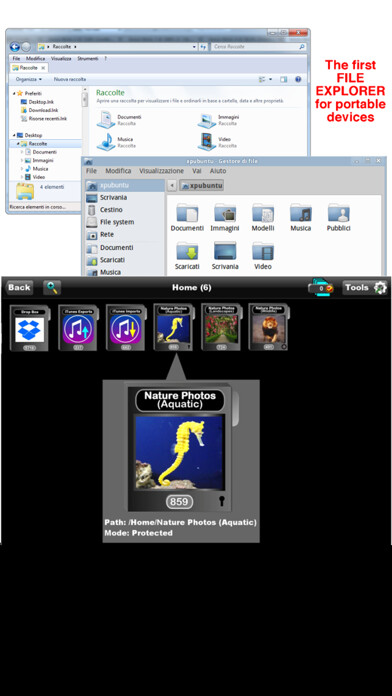Screen dimensions: 392x696
Task: Select Desktop.lnk under Preferiti
Action: click(37, 102)
